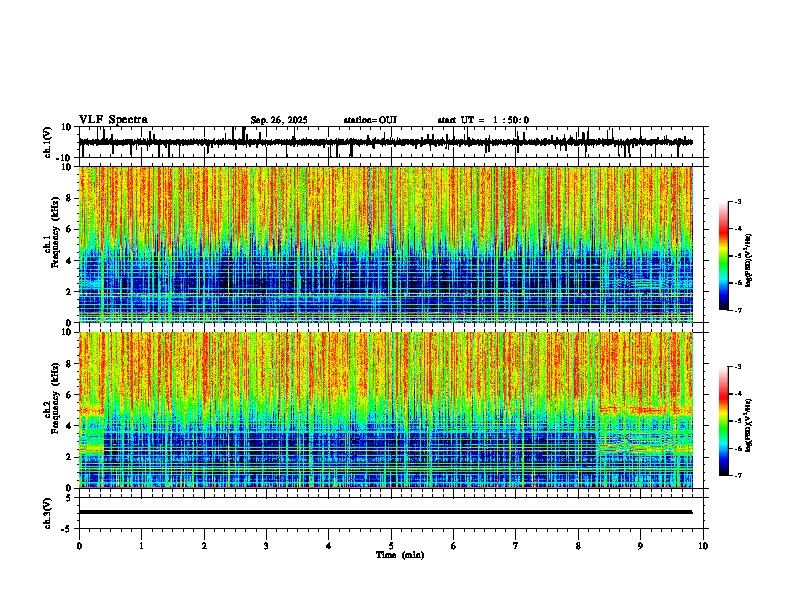Click the "Sep. 26, 2025" date label
This screenshot has height=612, width=792.
click(279, 120)
